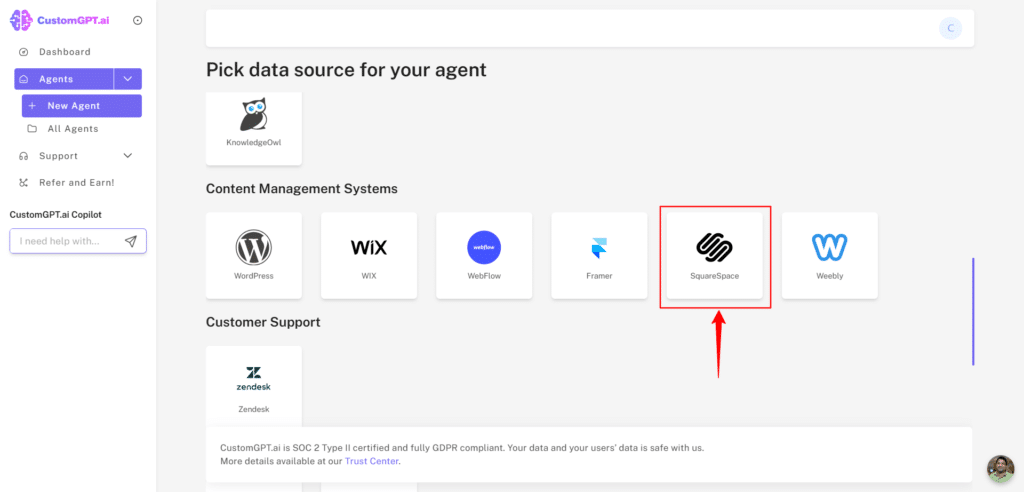Image resolution: width=1024 pixels, height=492 pixels.
Task: Expand the Agents dropdown arrow
Action: [128, 79]
